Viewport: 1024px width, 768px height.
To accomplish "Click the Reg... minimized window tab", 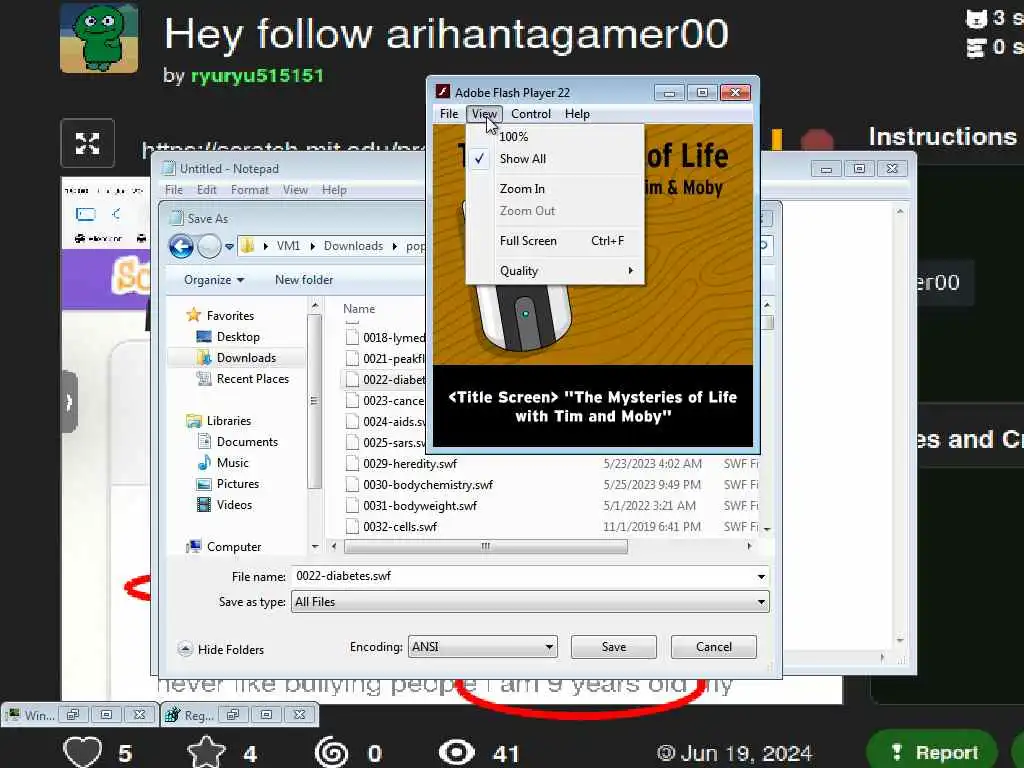I will click(x=191, y=715).
